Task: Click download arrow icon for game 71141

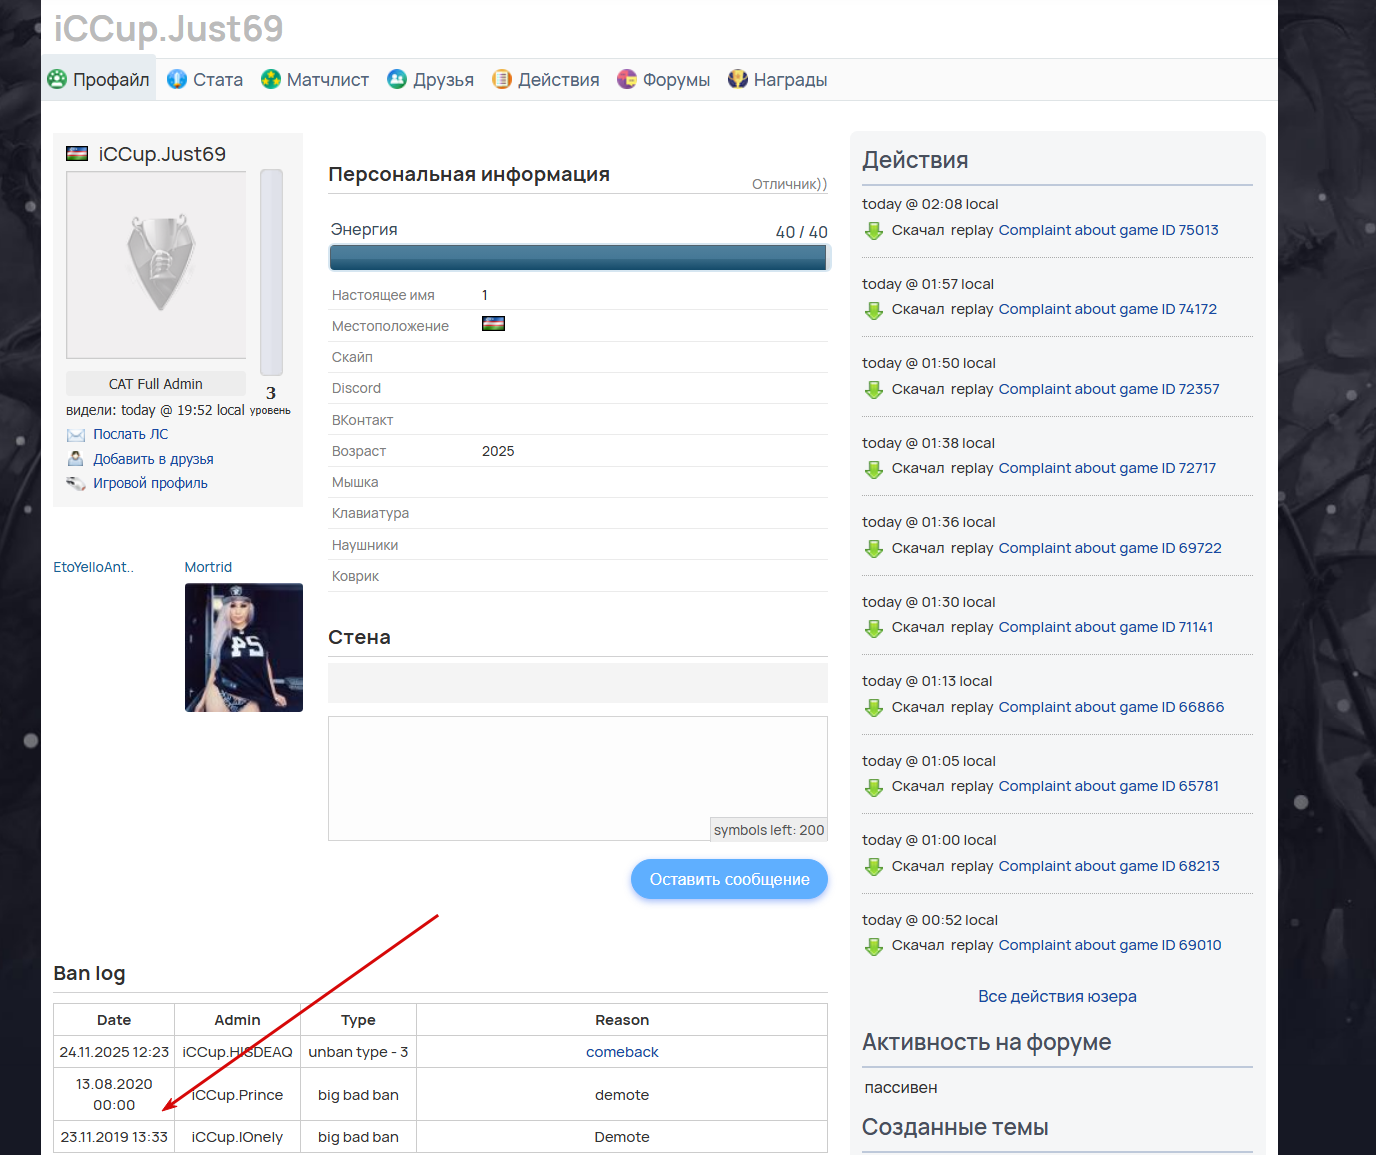Action: pyautogui.click(x=874, y=628)
